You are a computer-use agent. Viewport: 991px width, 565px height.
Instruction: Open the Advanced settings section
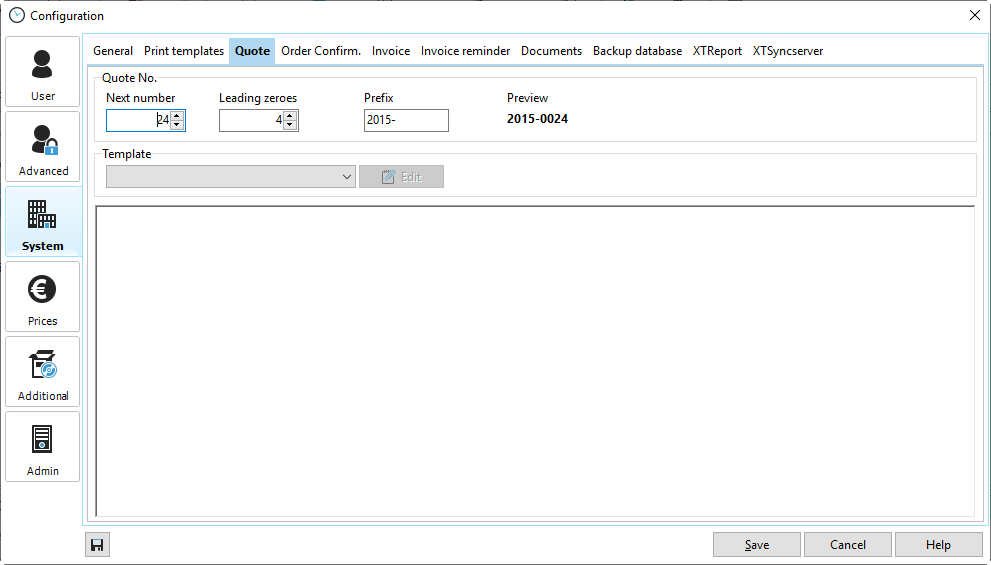click(43, 147)
